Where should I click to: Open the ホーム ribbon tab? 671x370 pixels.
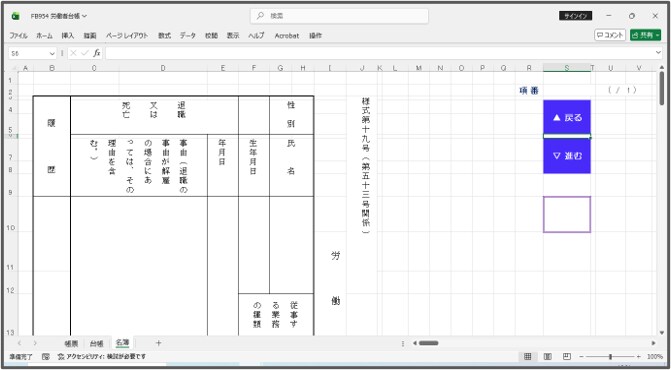(x=45, y=36)
